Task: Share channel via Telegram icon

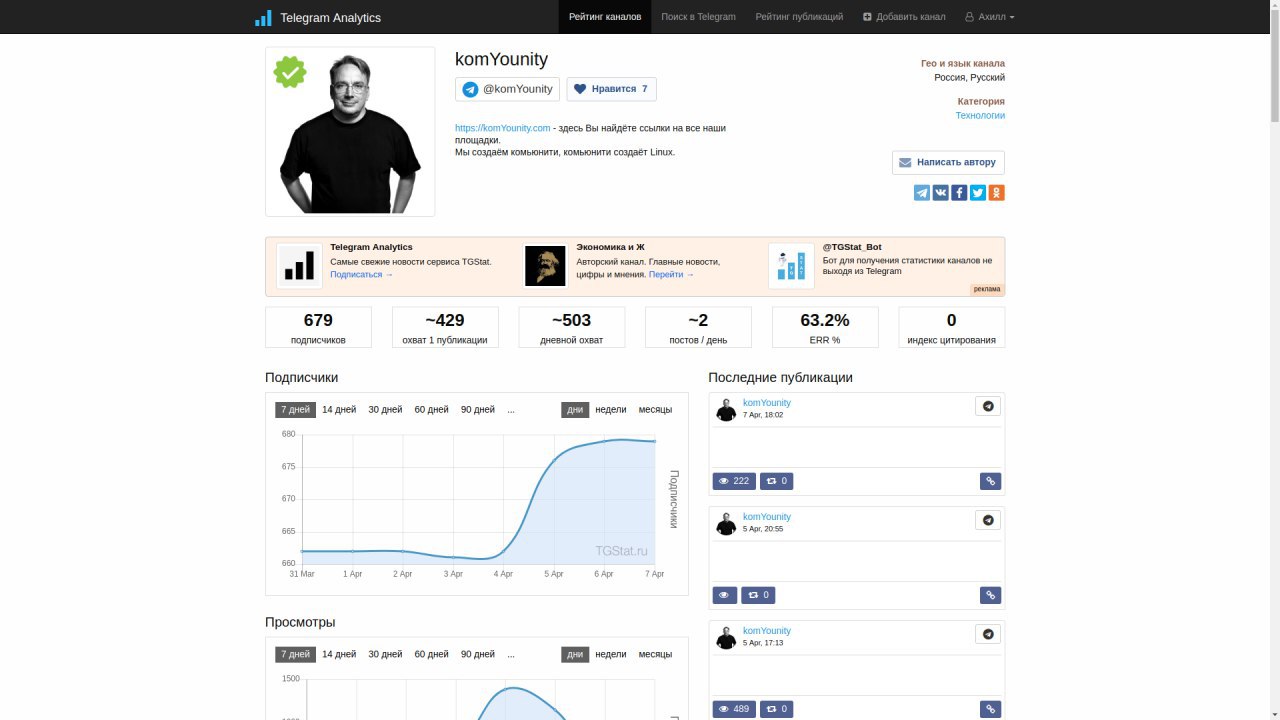Action: click(x=922, y=193)
